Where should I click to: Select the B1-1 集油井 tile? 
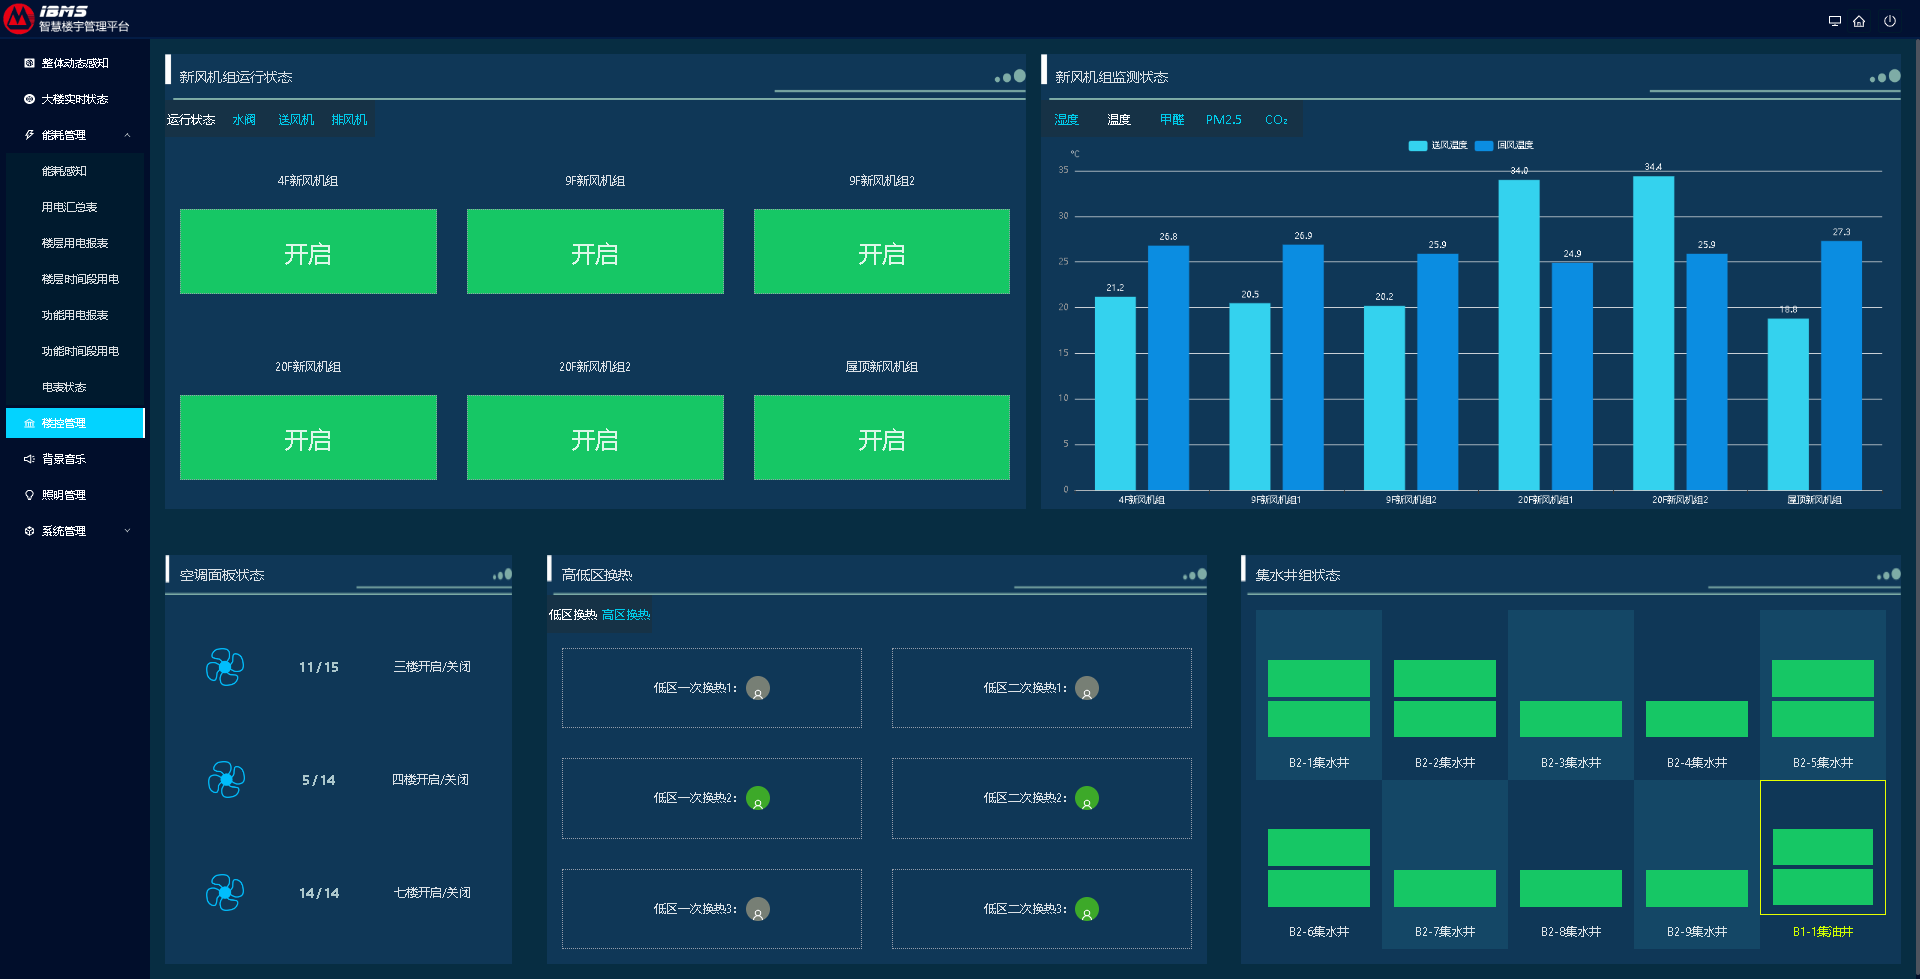(1822, 848)
